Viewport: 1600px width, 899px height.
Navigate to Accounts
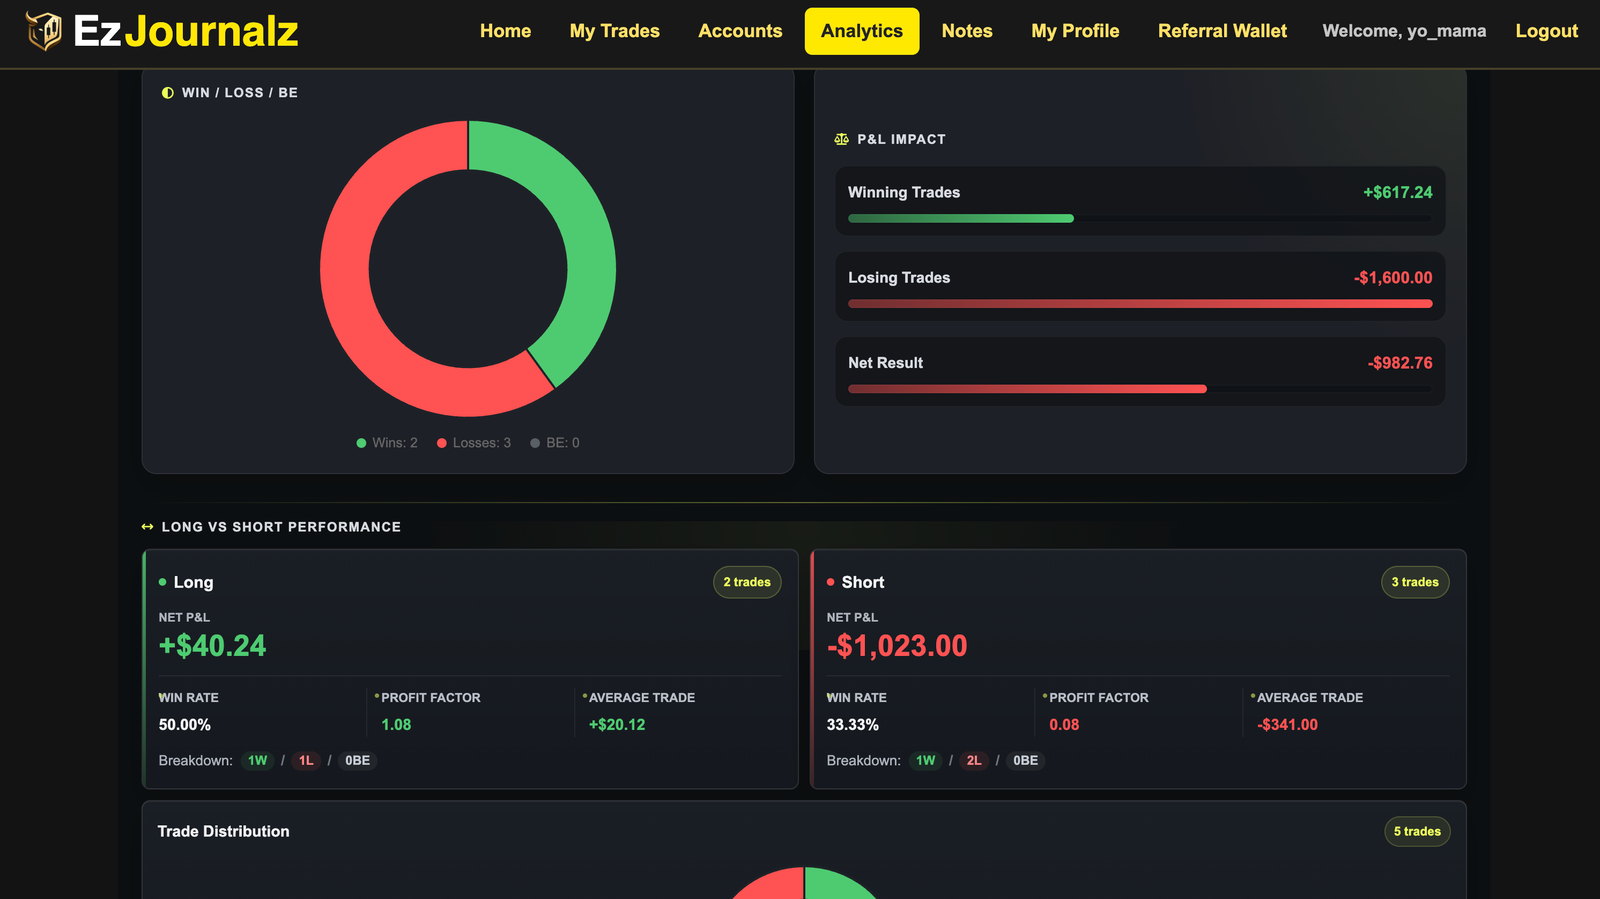[x=740, y=31]
